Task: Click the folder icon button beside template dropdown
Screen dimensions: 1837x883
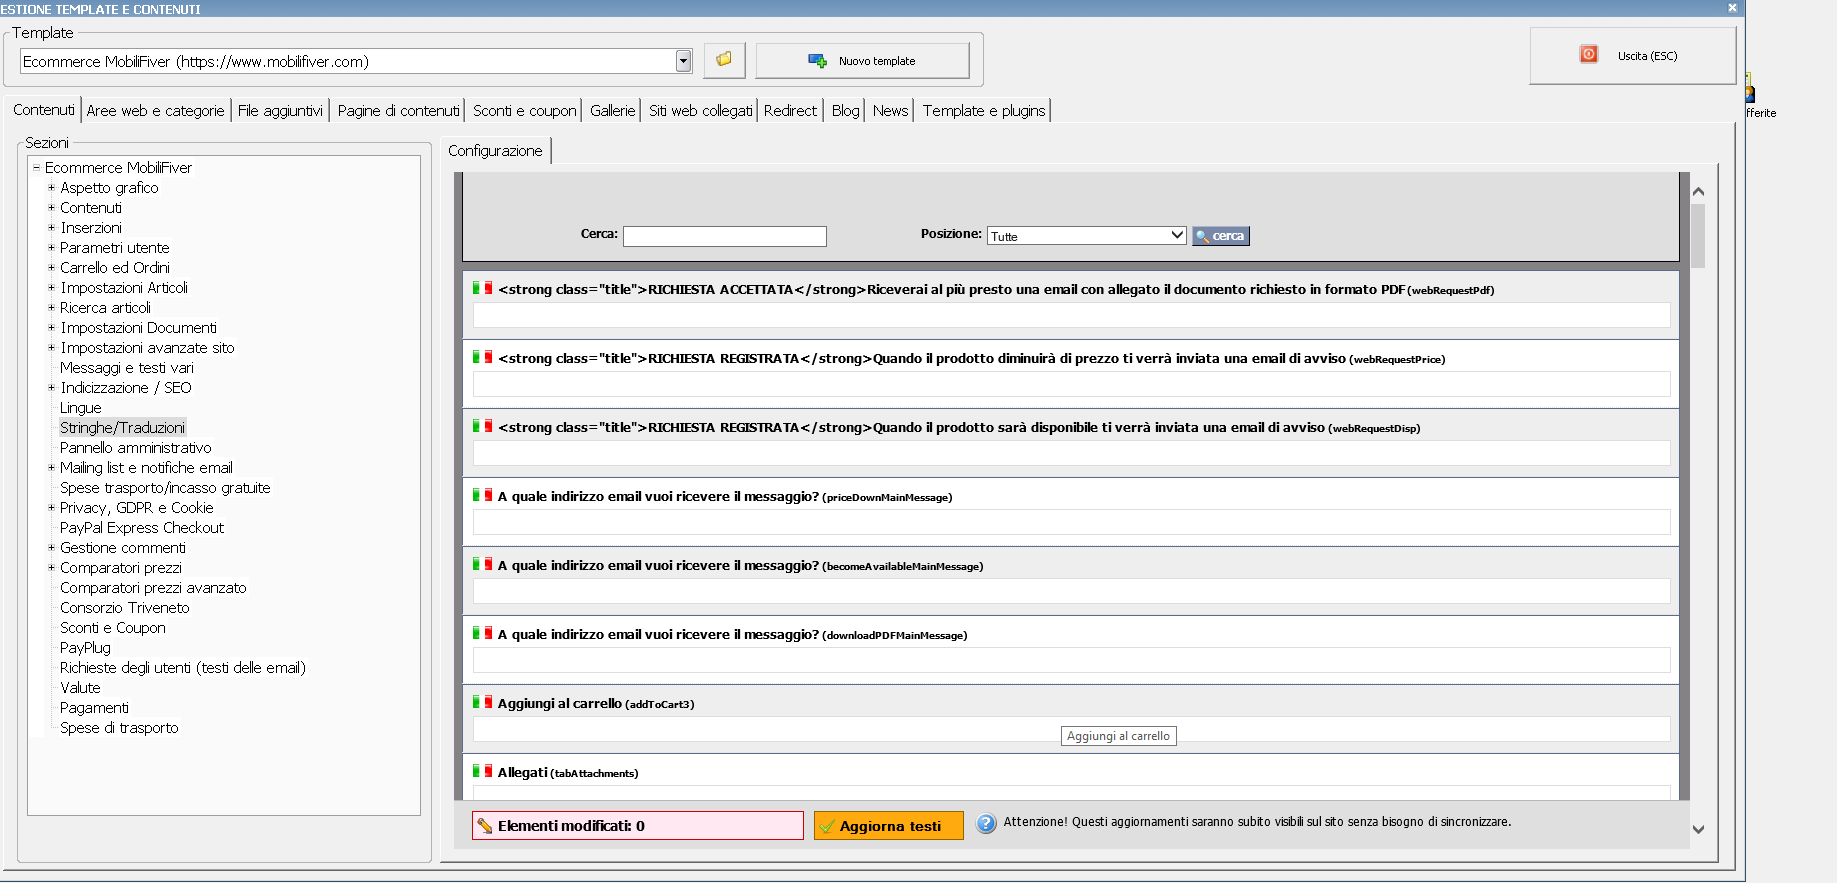Action: [x=724, y=60]
